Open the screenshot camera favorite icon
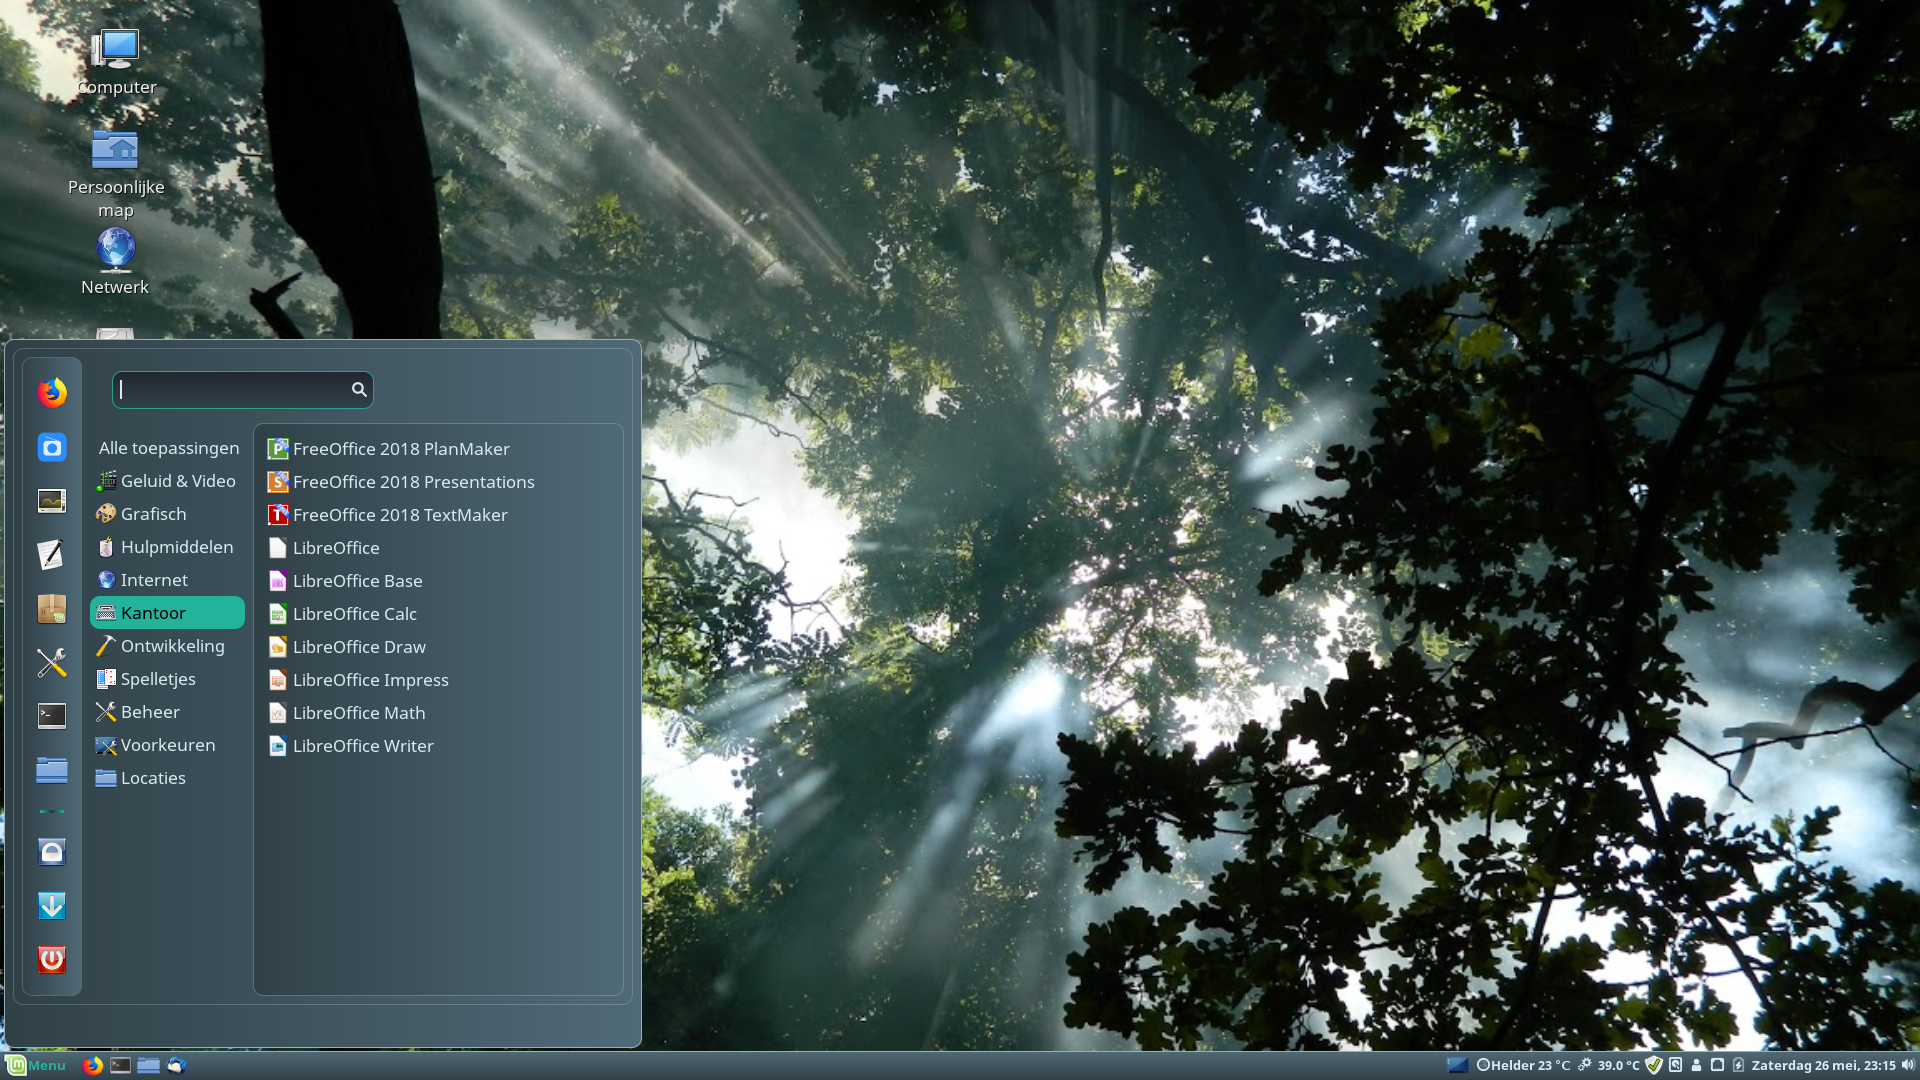 click(x=52, y=447)
